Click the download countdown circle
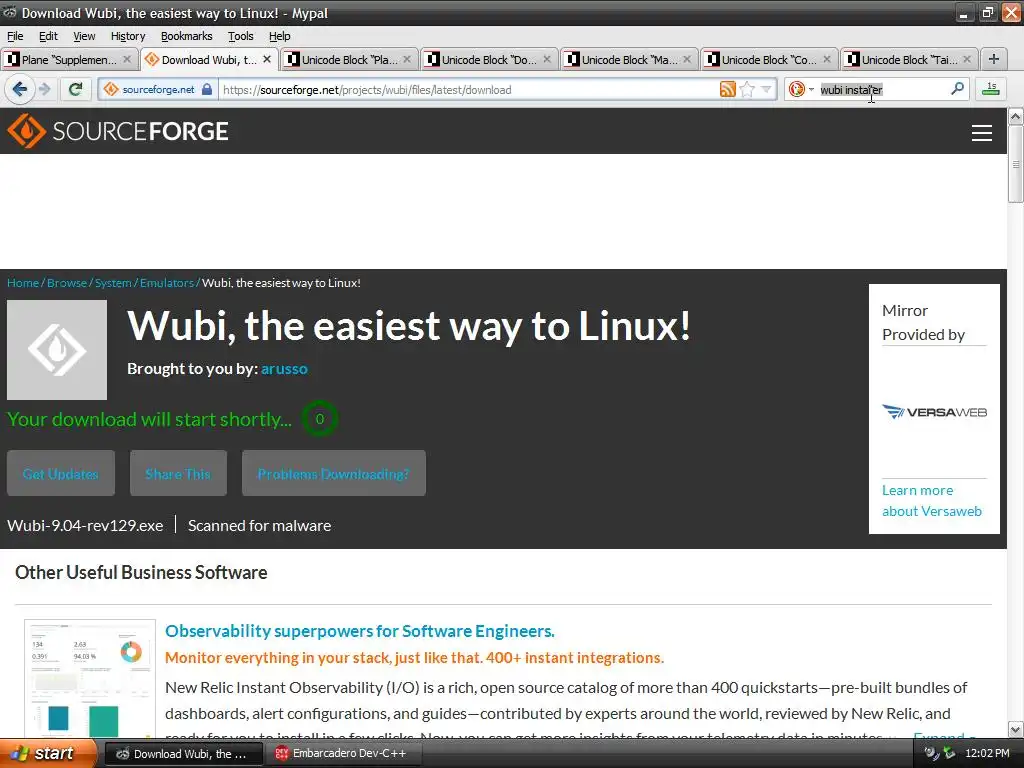1024x768 pixels. [x=319, y=419]
